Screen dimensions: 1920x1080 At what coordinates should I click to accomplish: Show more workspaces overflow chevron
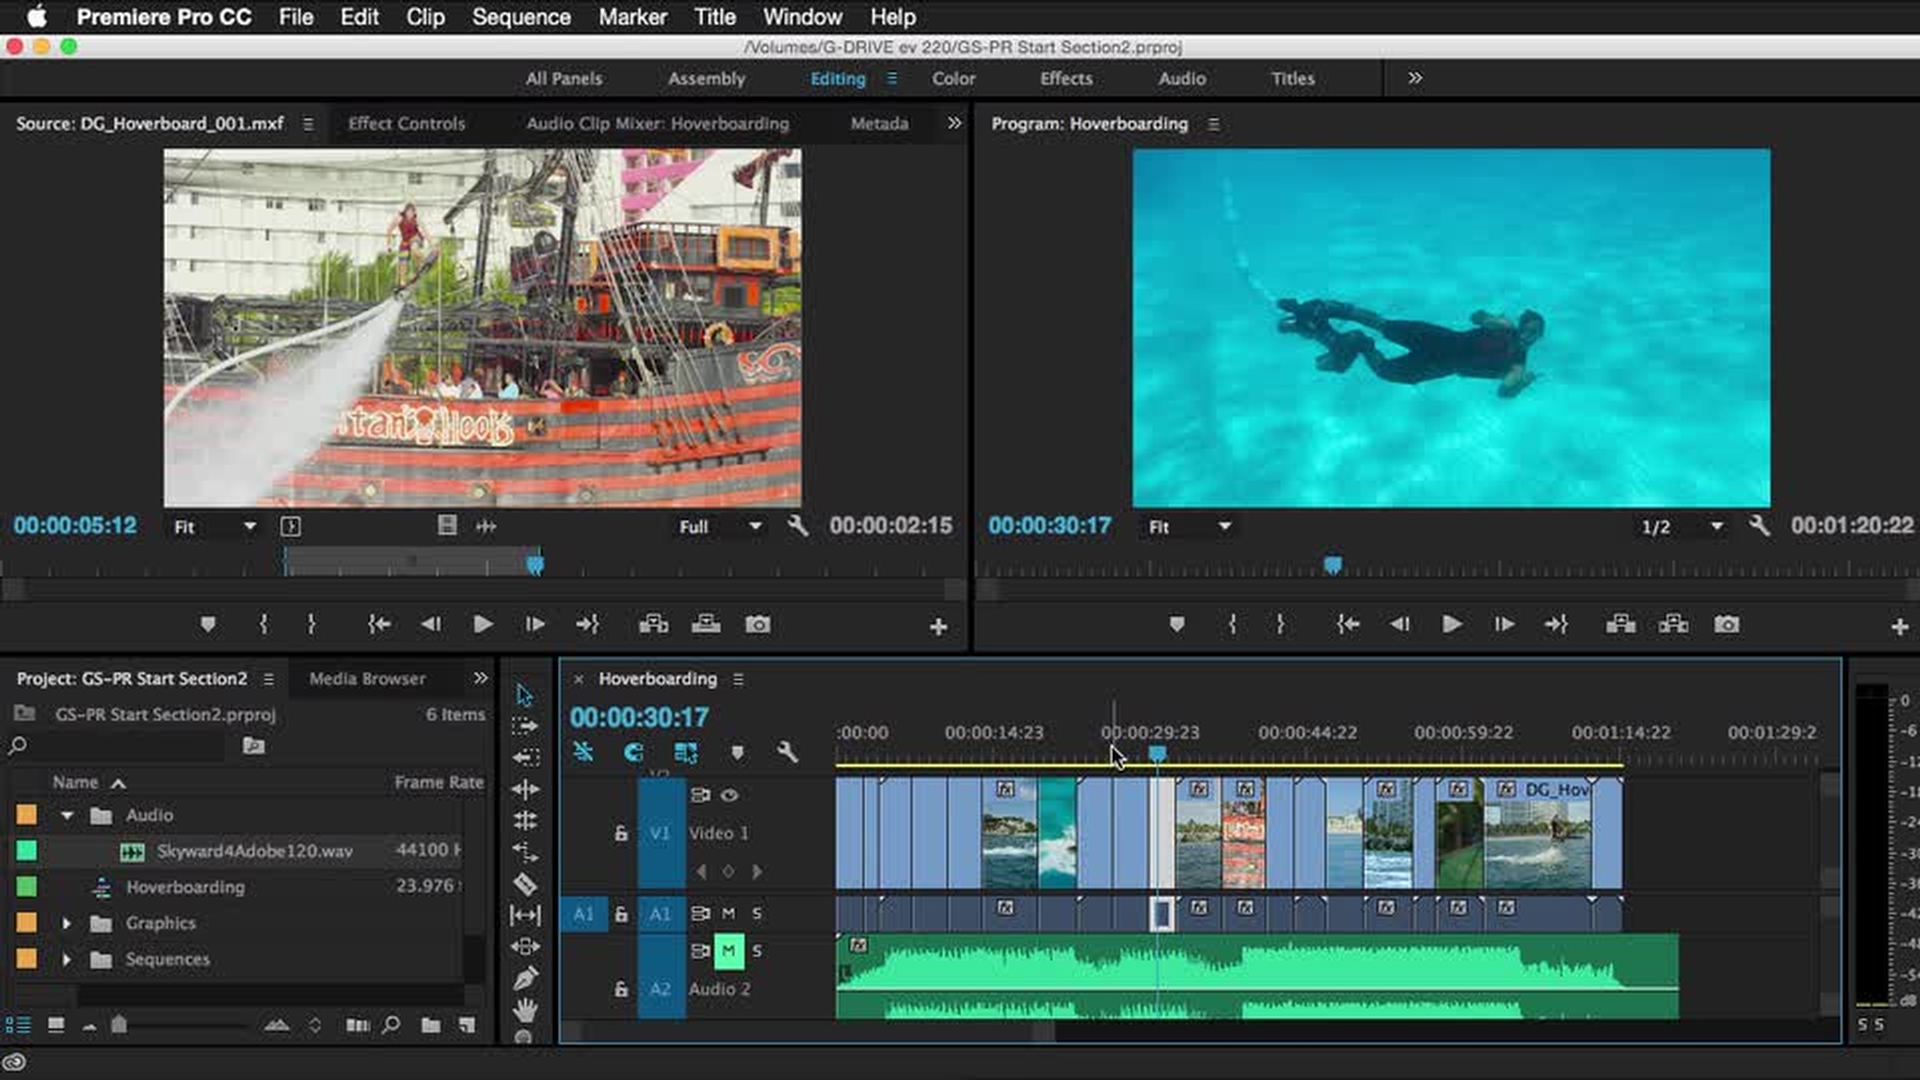[x=1415, y=78]
